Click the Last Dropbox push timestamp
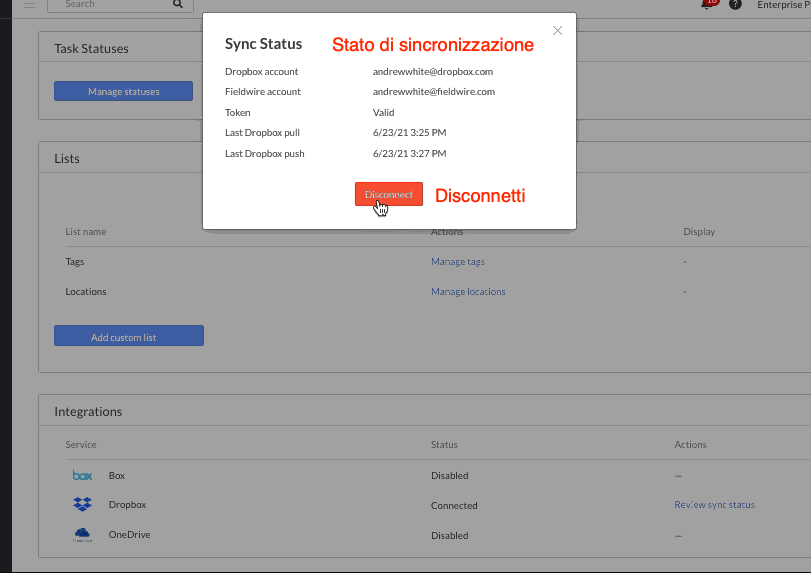 pos(409,154)
